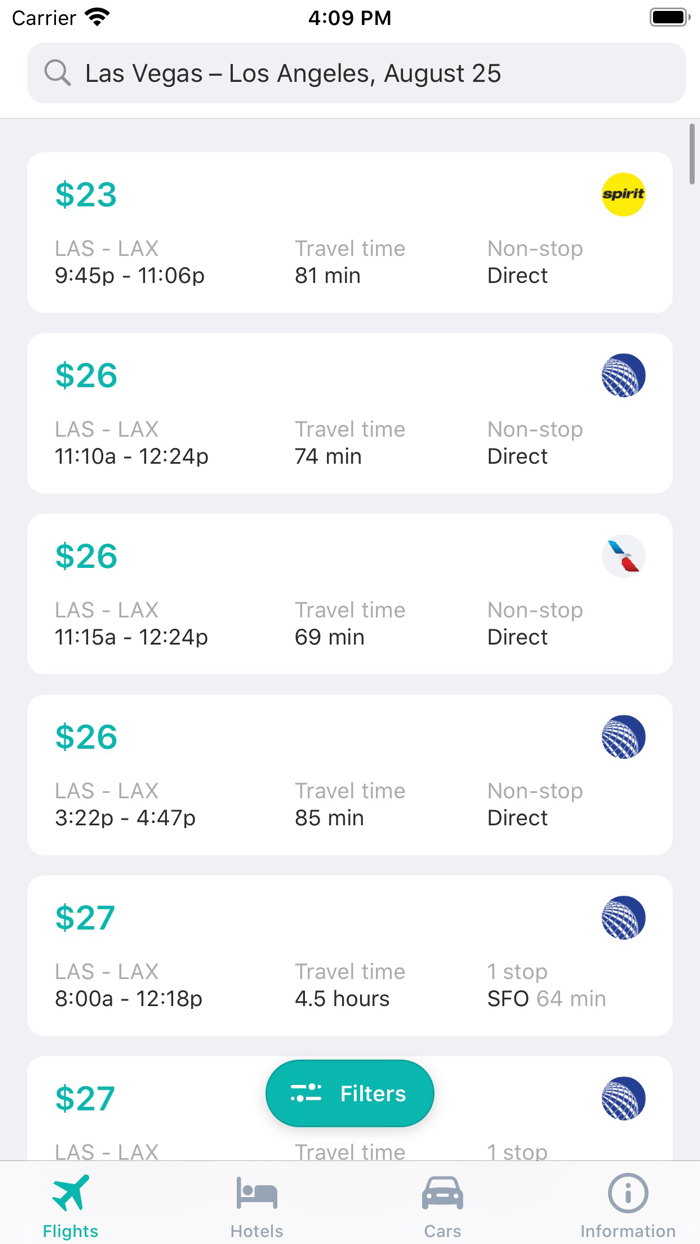Switch to the Hotels tab
700x1244 pixels.
point(257,1203)
